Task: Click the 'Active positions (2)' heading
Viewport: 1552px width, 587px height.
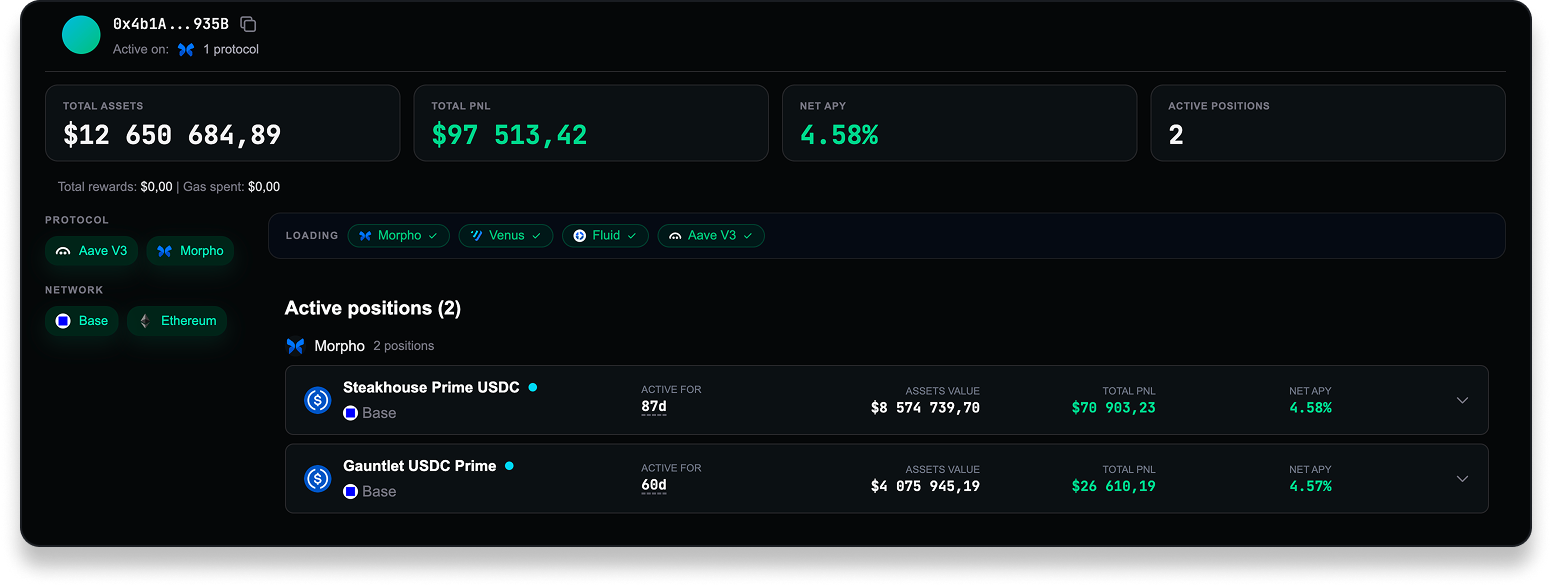Action: tap(373, 308)
